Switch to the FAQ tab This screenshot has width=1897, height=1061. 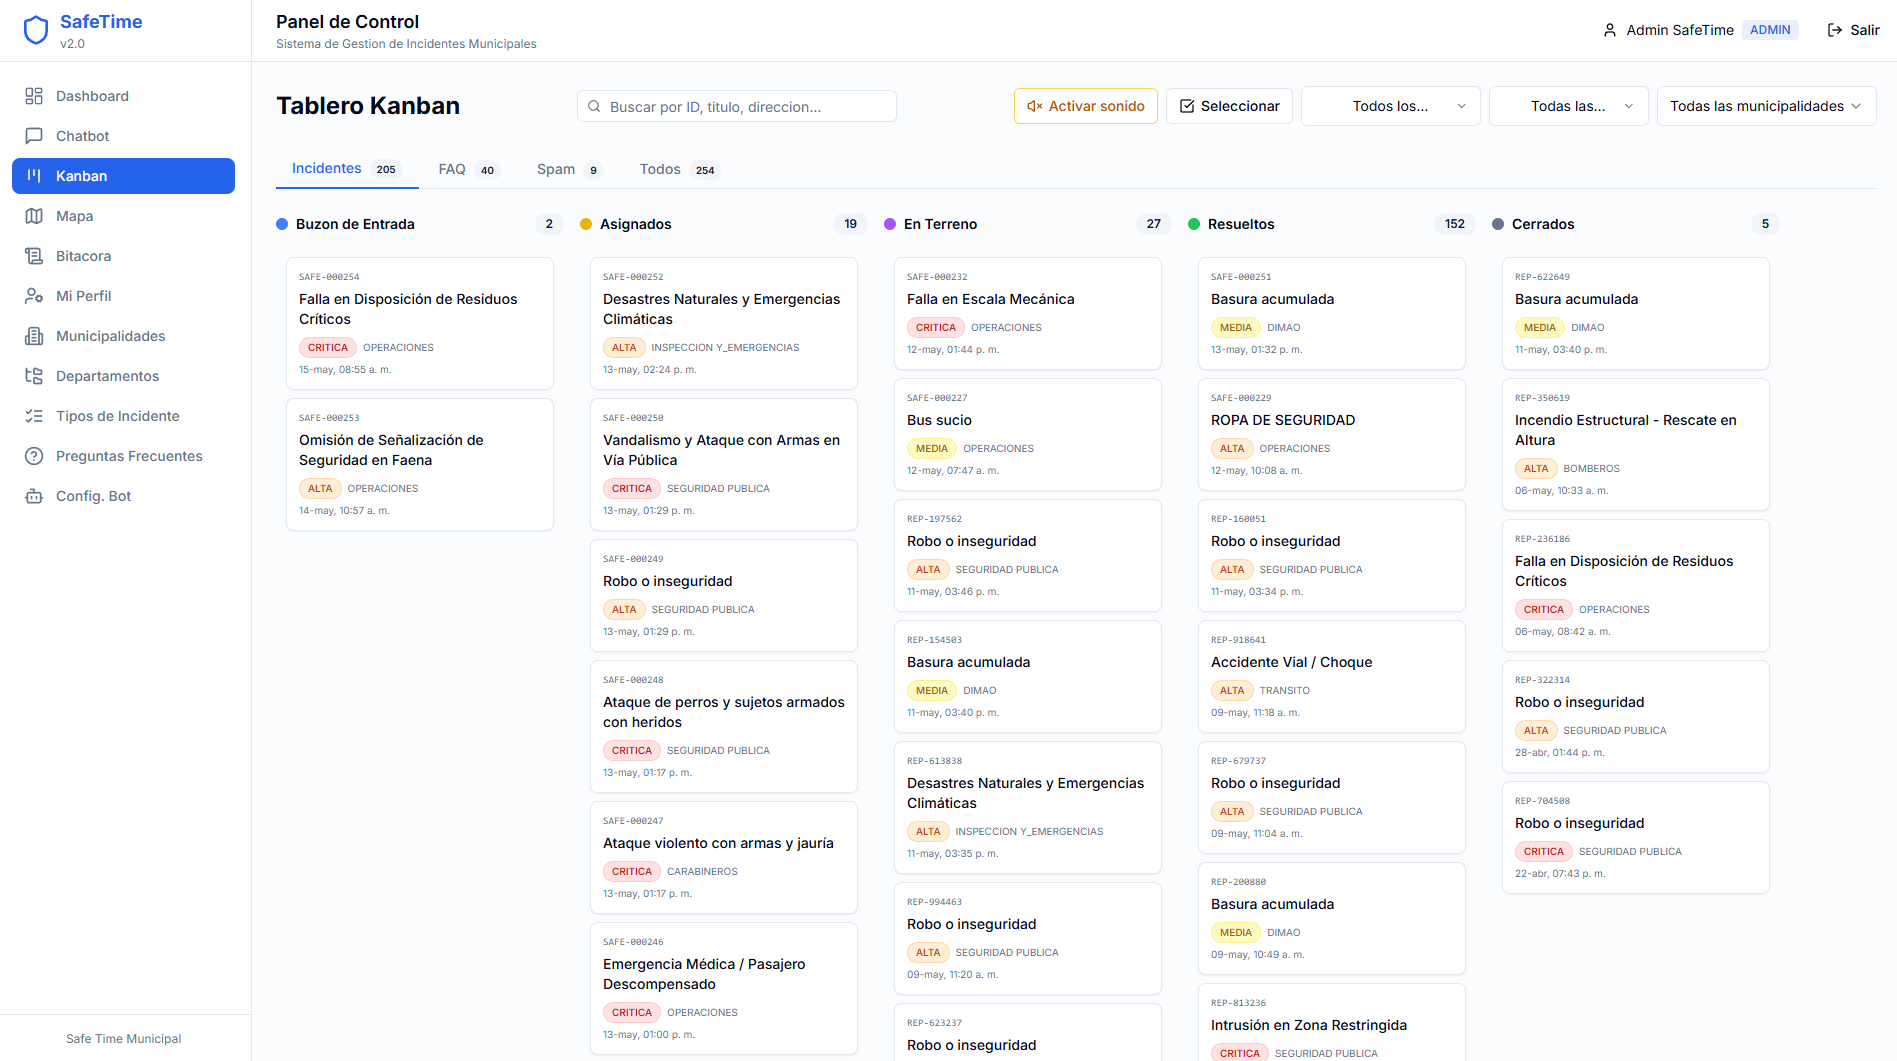467,169
